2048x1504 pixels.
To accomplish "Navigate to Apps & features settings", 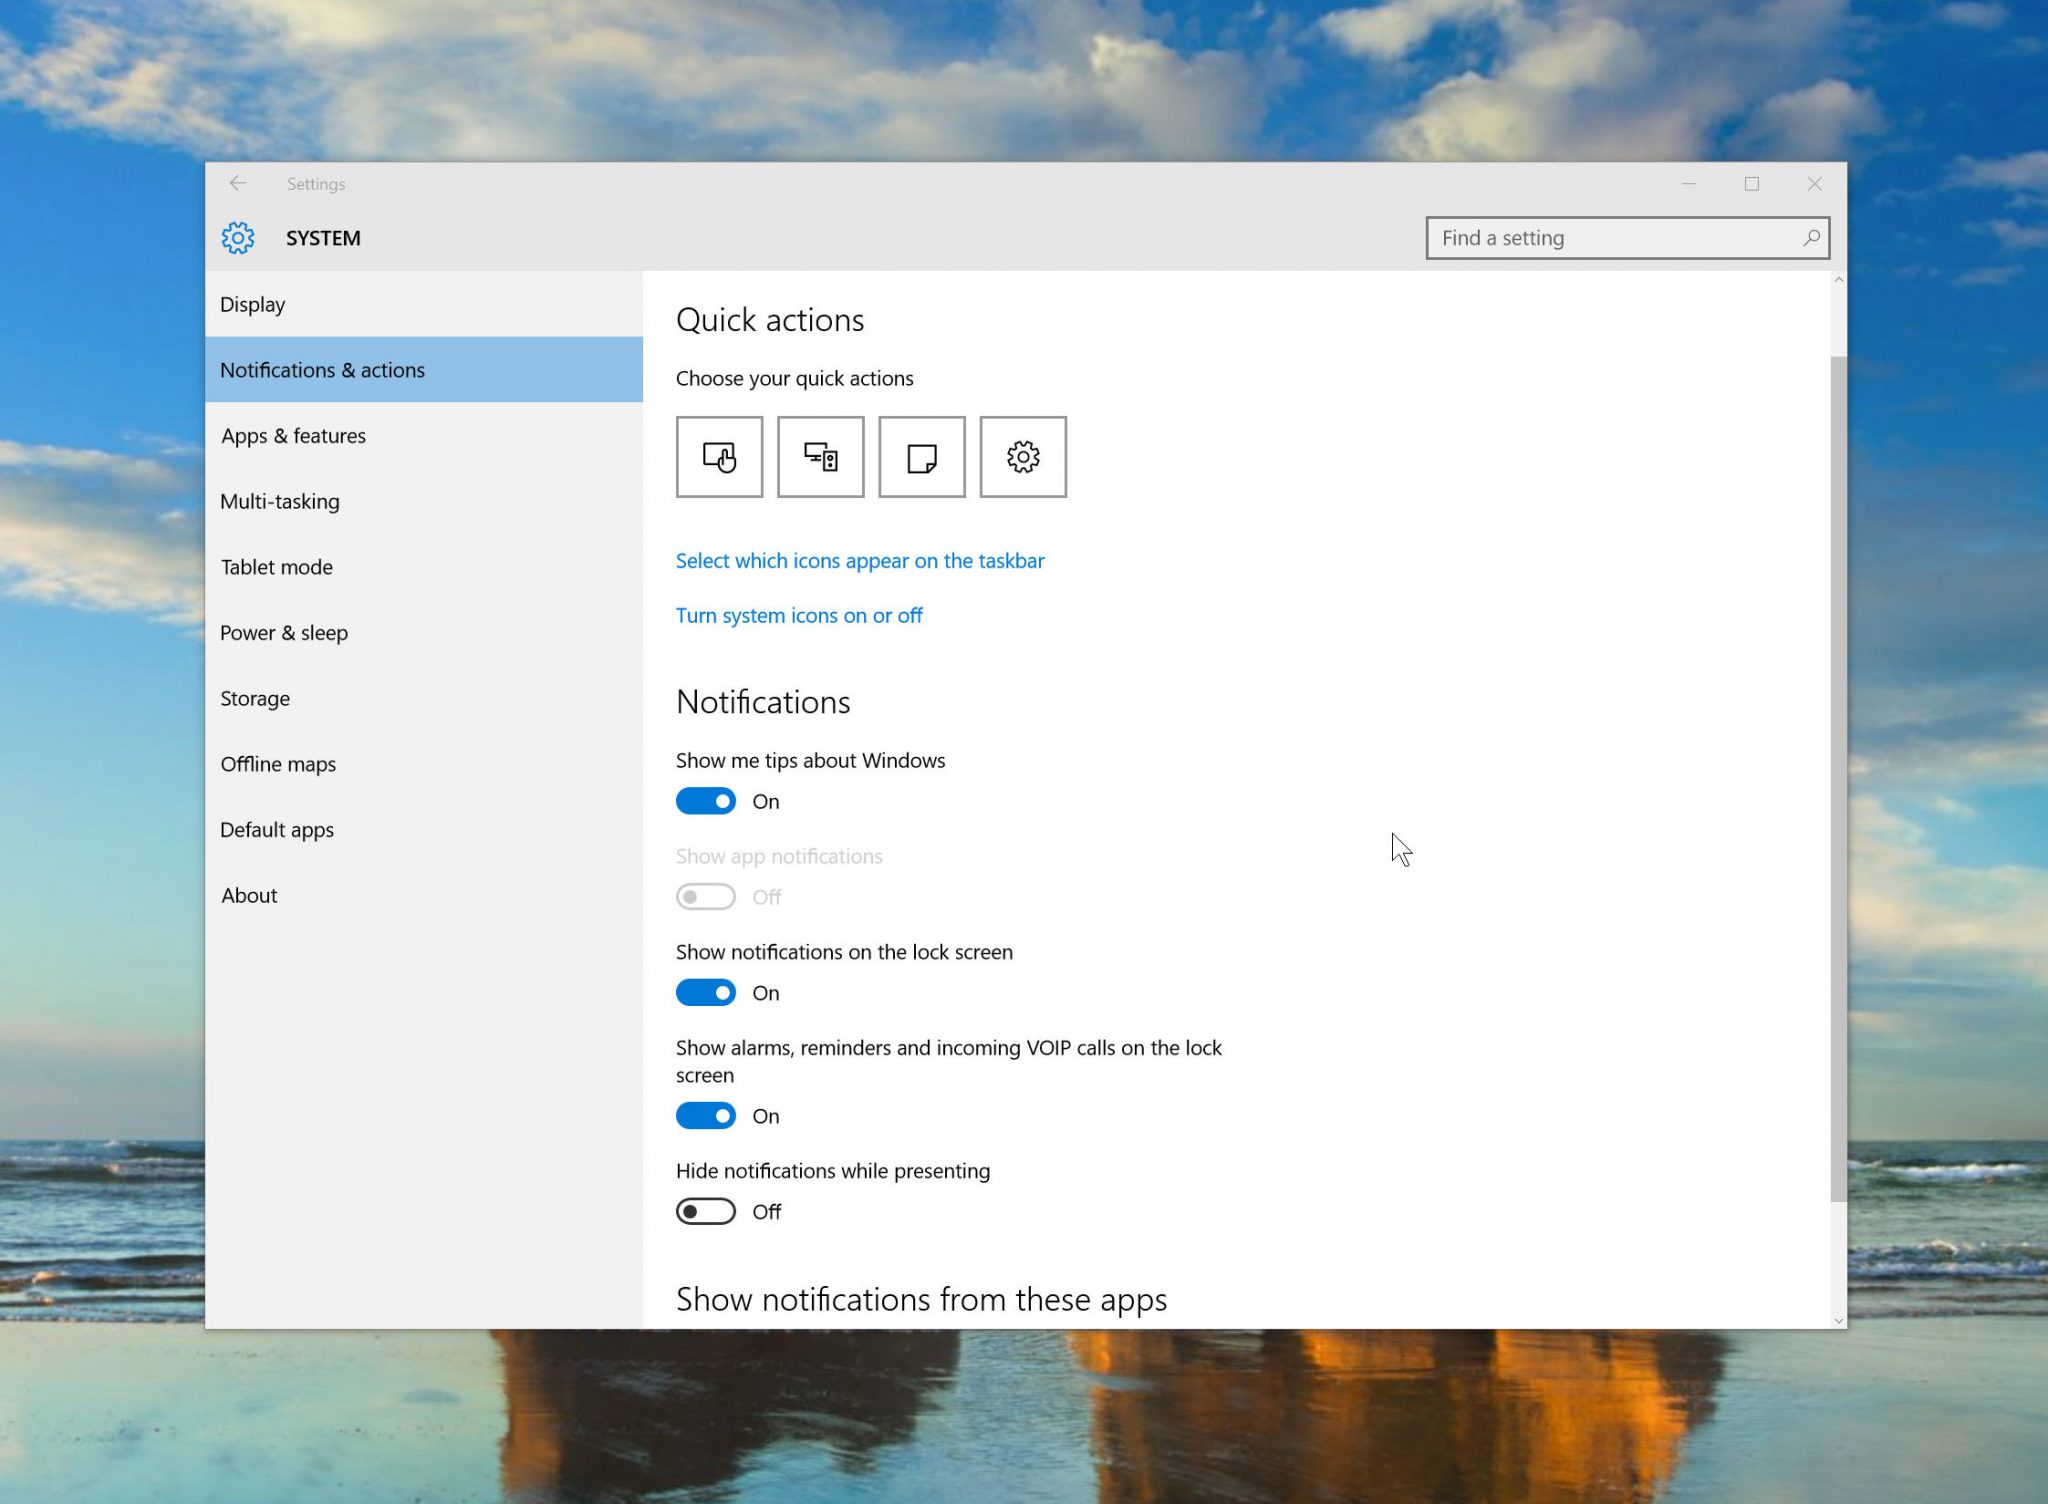I will [x=294, y=434].
